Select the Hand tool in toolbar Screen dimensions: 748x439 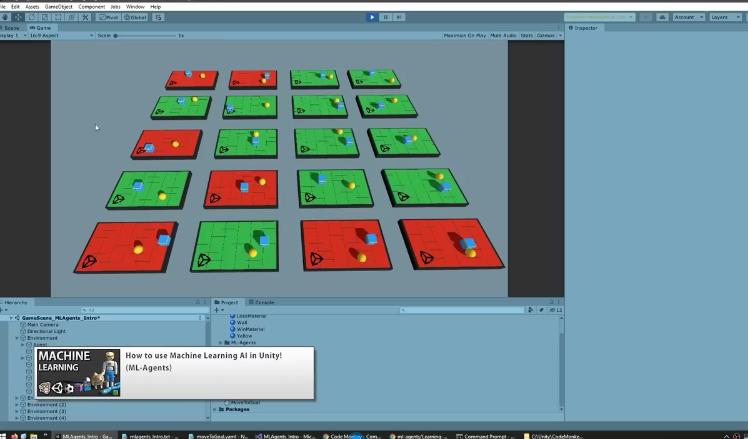pos(5,17)
